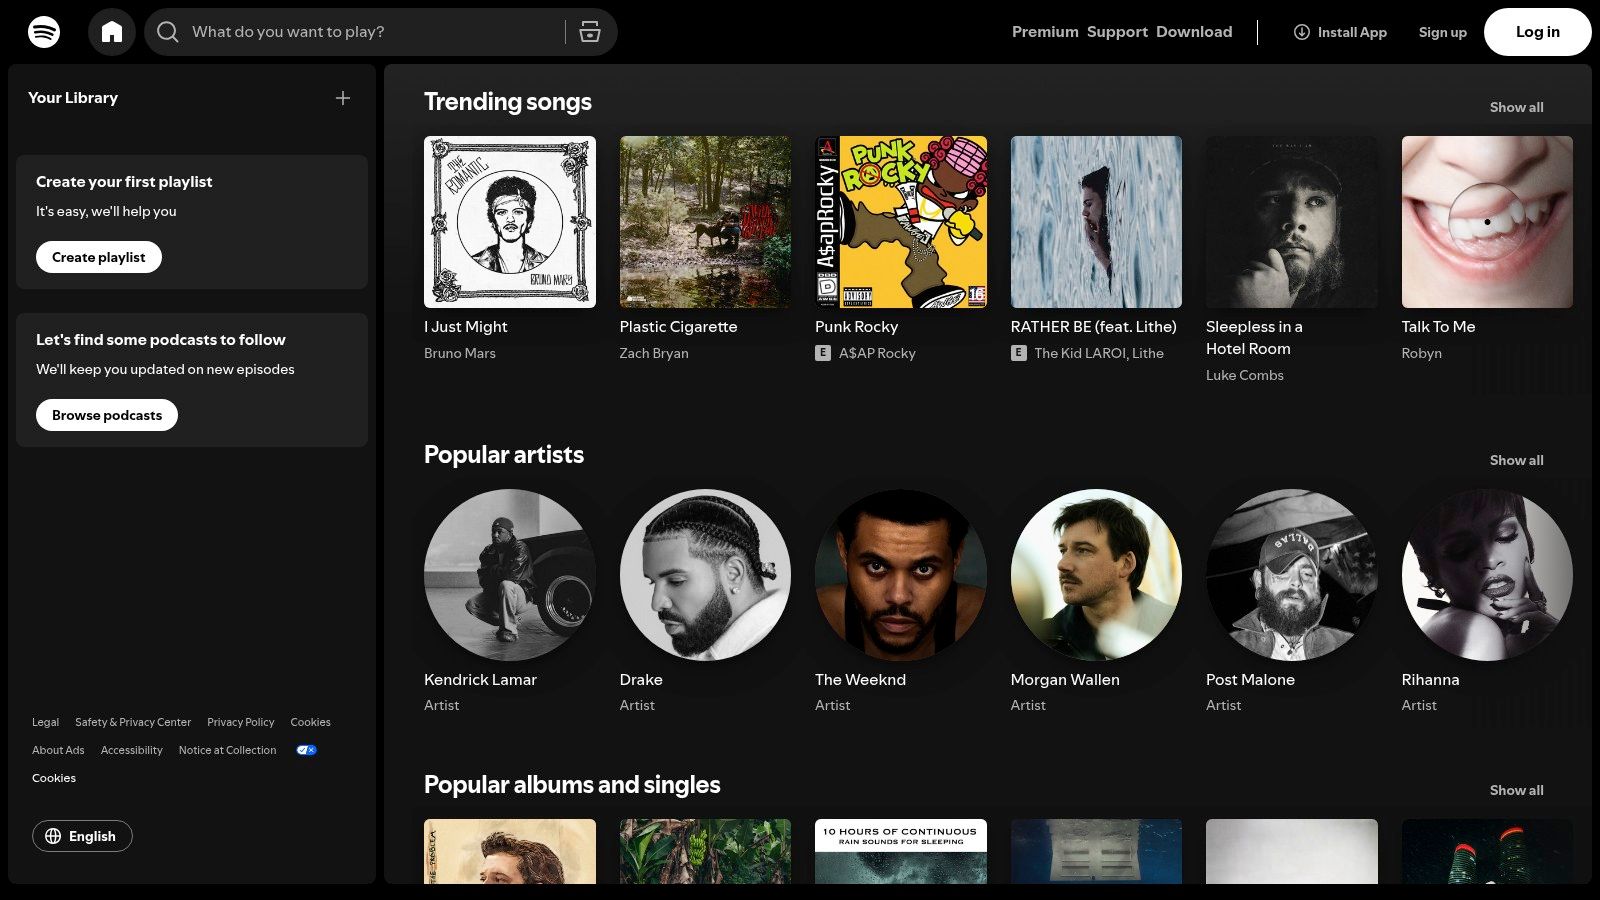Open the Browse icon beside the search bar
1600x900 pixels.
point(590,31)
